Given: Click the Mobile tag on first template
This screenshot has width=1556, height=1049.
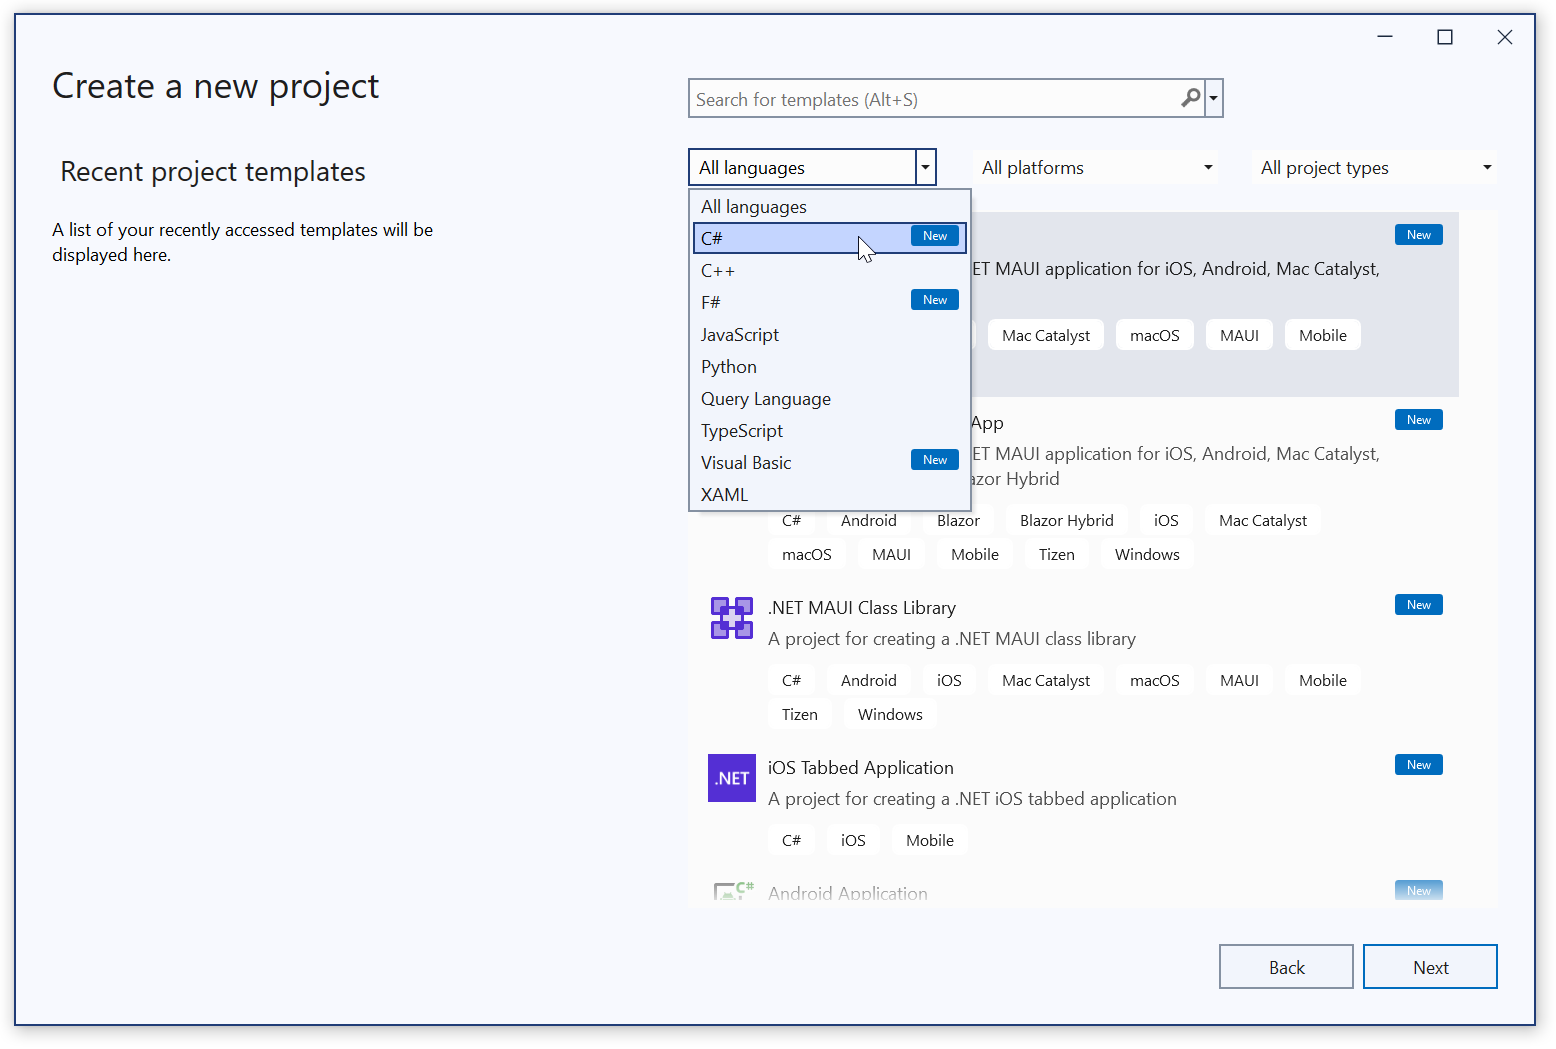Looking at the screenshot, I should pos(1323,336).
